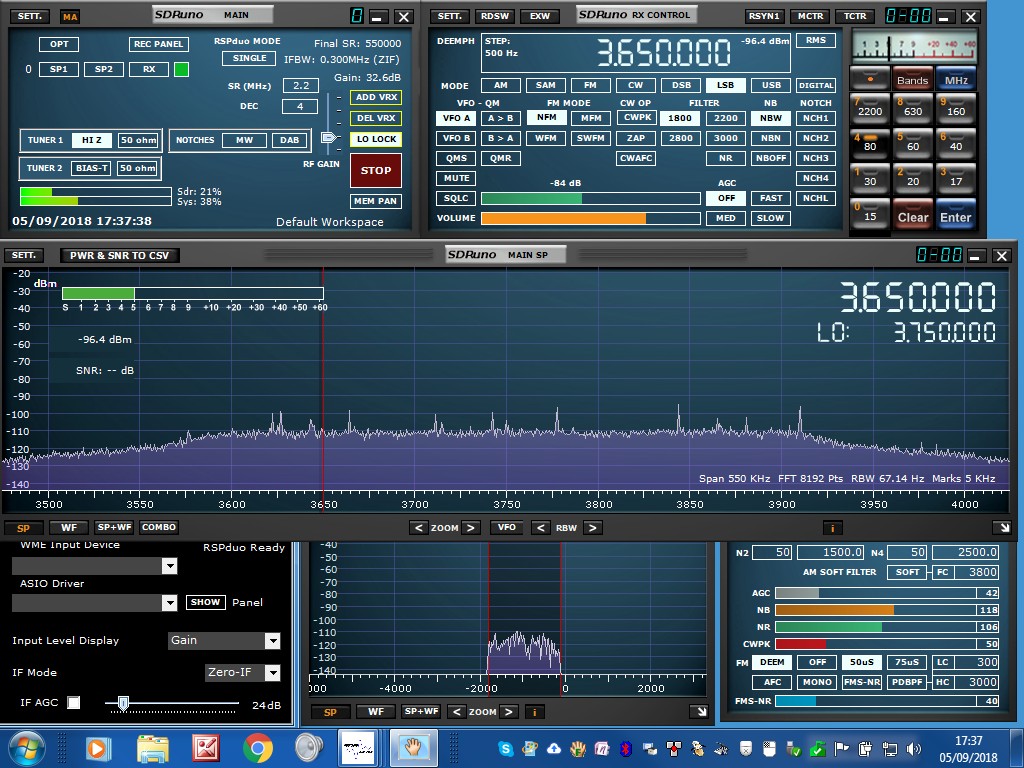The width and height of the screenshot is (1024, 768).
Task: Increase RBW in Main SP
Action: click(592, 528)
